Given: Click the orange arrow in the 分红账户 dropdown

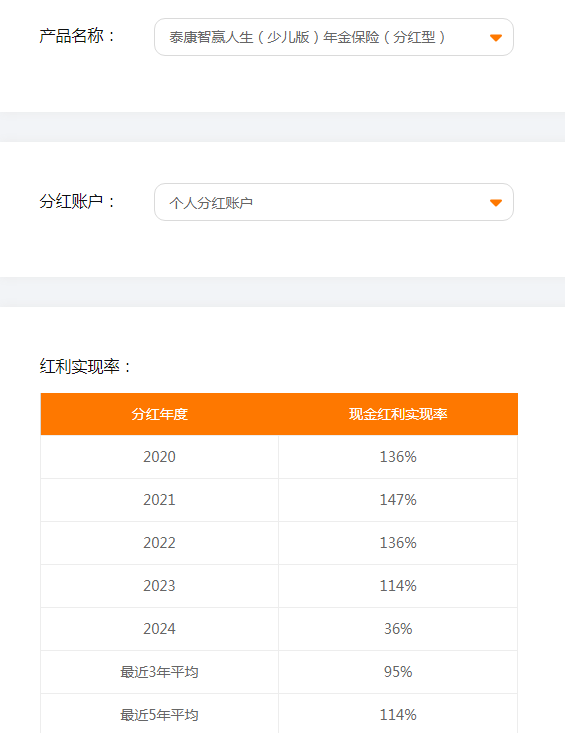Looking at the screenshot, I should click(496, 203).
